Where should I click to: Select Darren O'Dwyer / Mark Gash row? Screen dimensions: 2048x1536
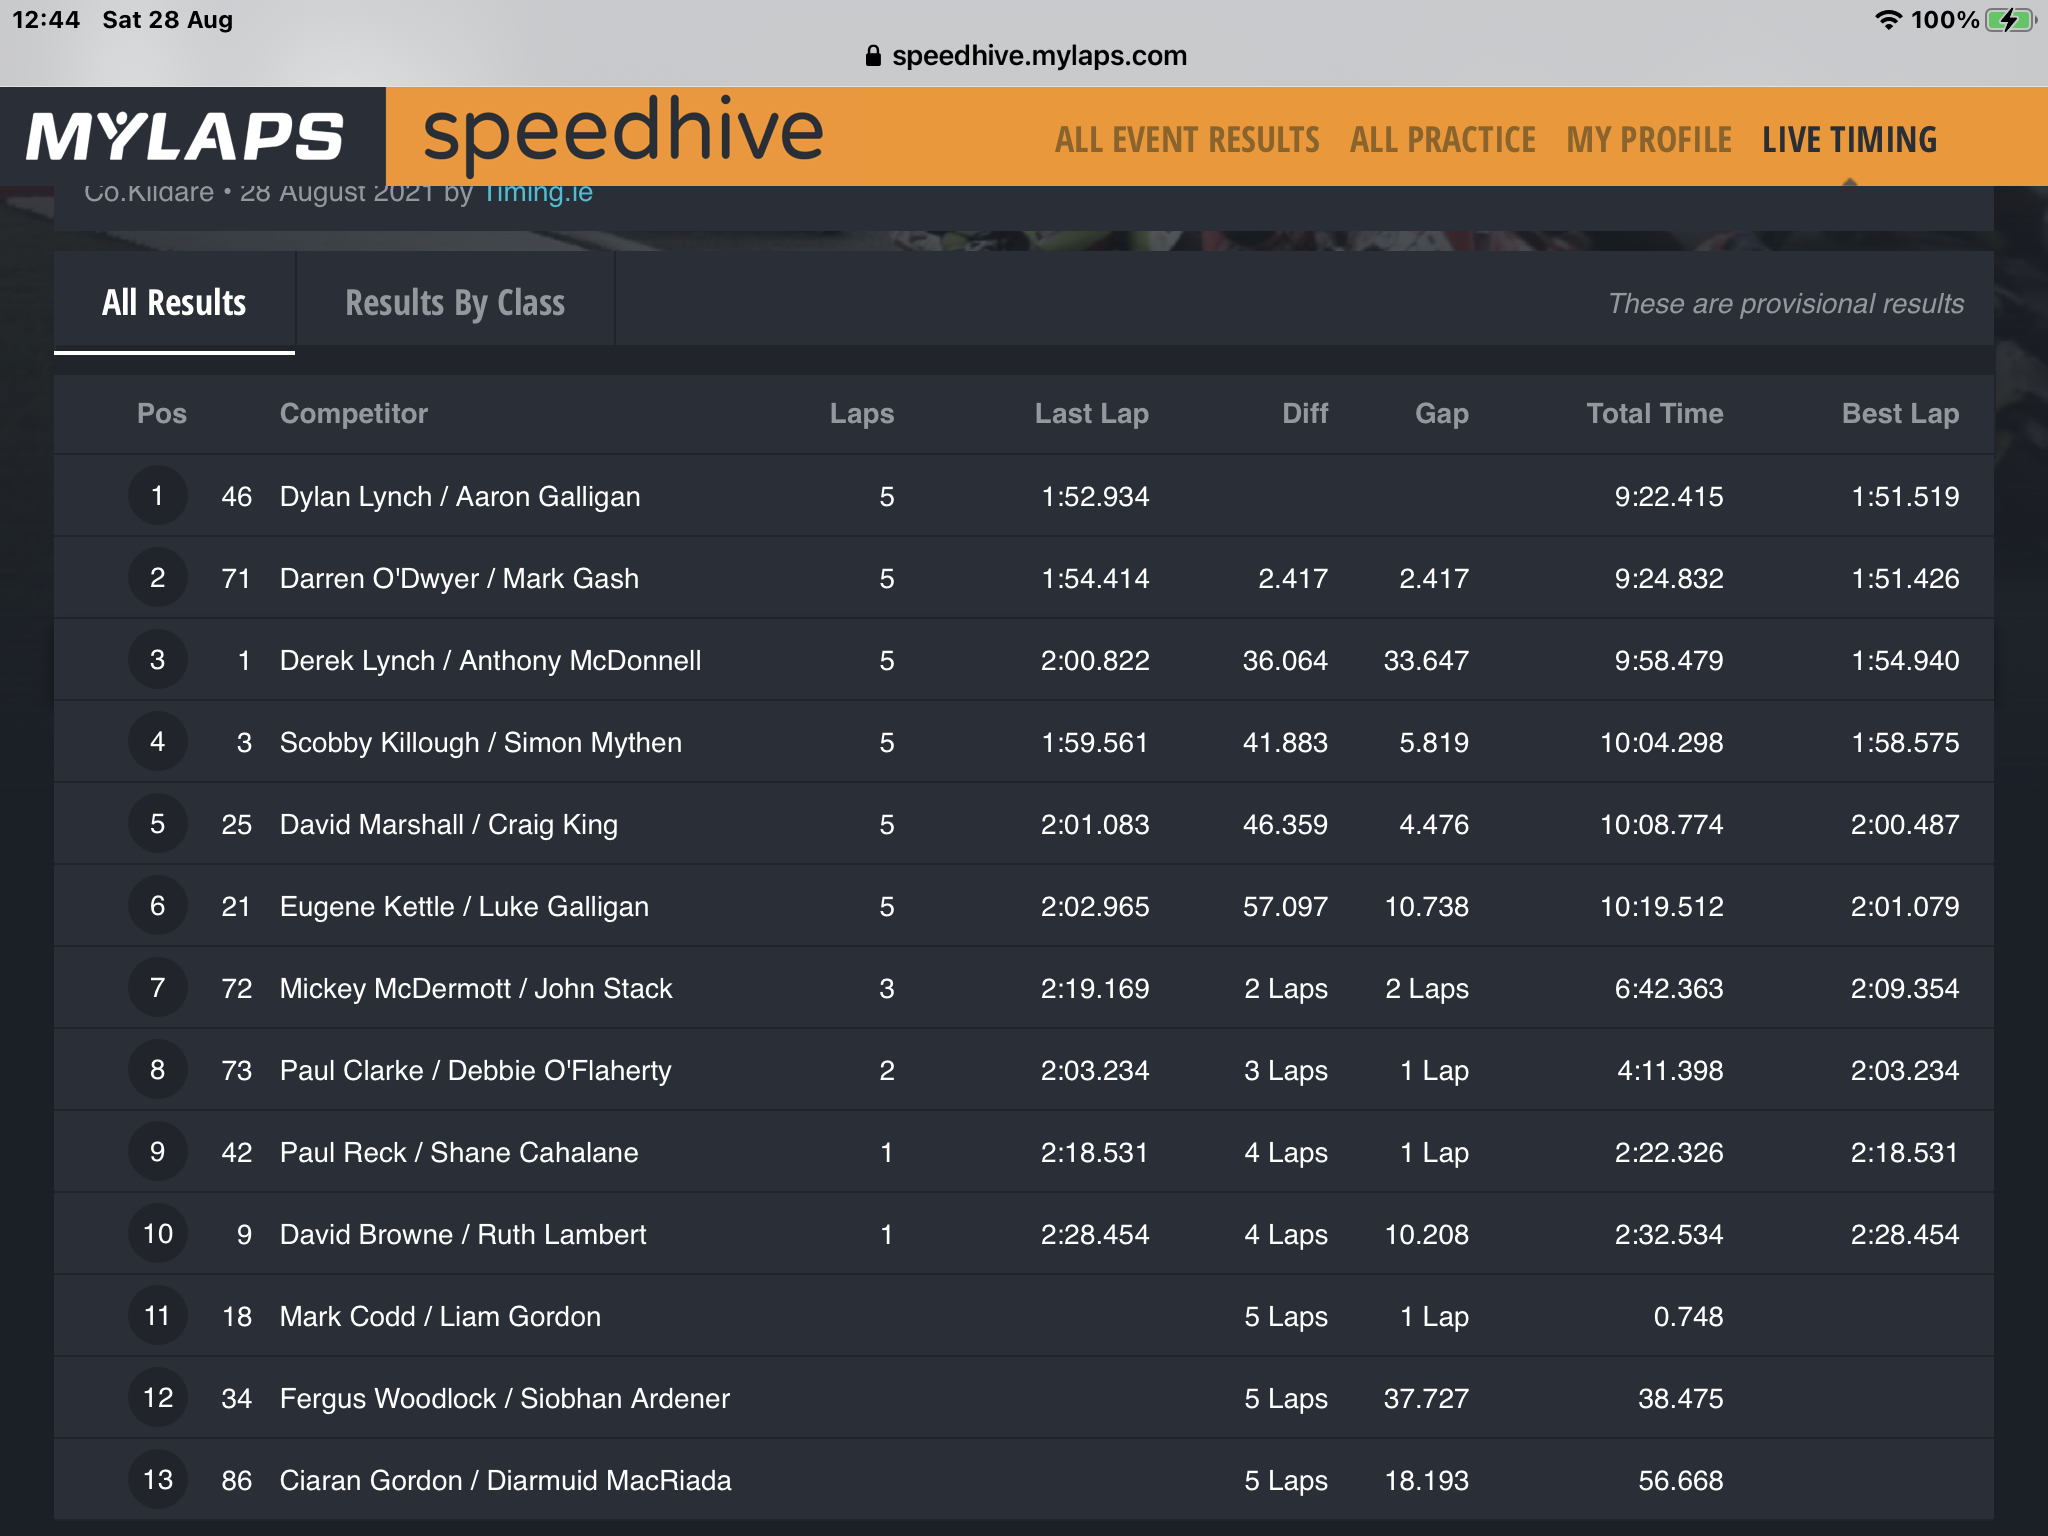point(1024,578)
